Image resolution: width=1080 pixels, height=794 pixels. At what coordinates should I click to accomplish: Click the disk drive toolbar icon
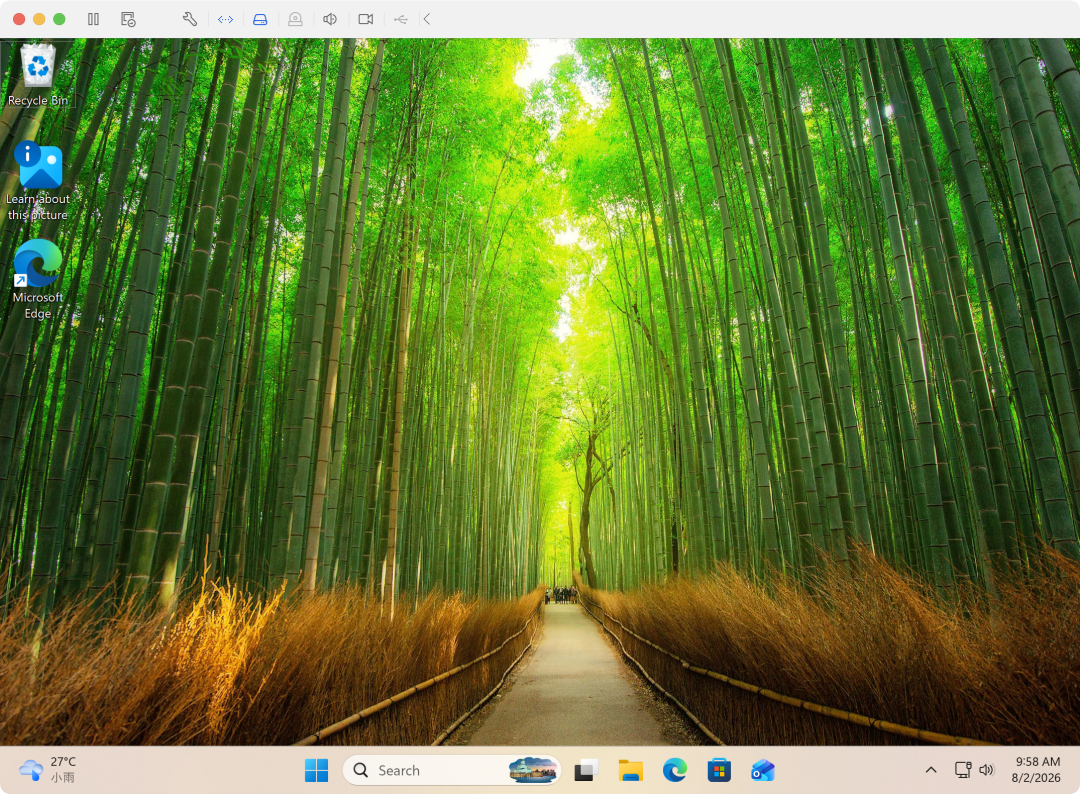(260, 19)
